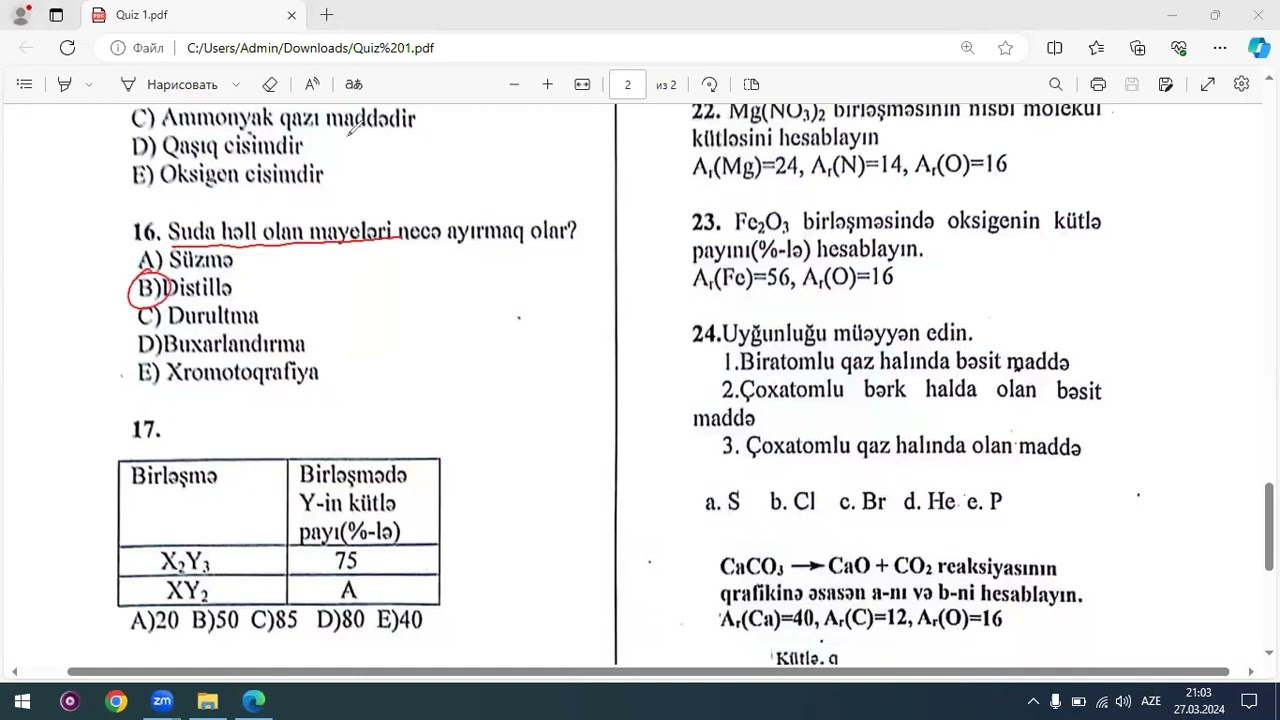The width and height of the screenshot is (1280, 720).
Task: Expand the highlighter color options arrow
Action: click(89, 85)
